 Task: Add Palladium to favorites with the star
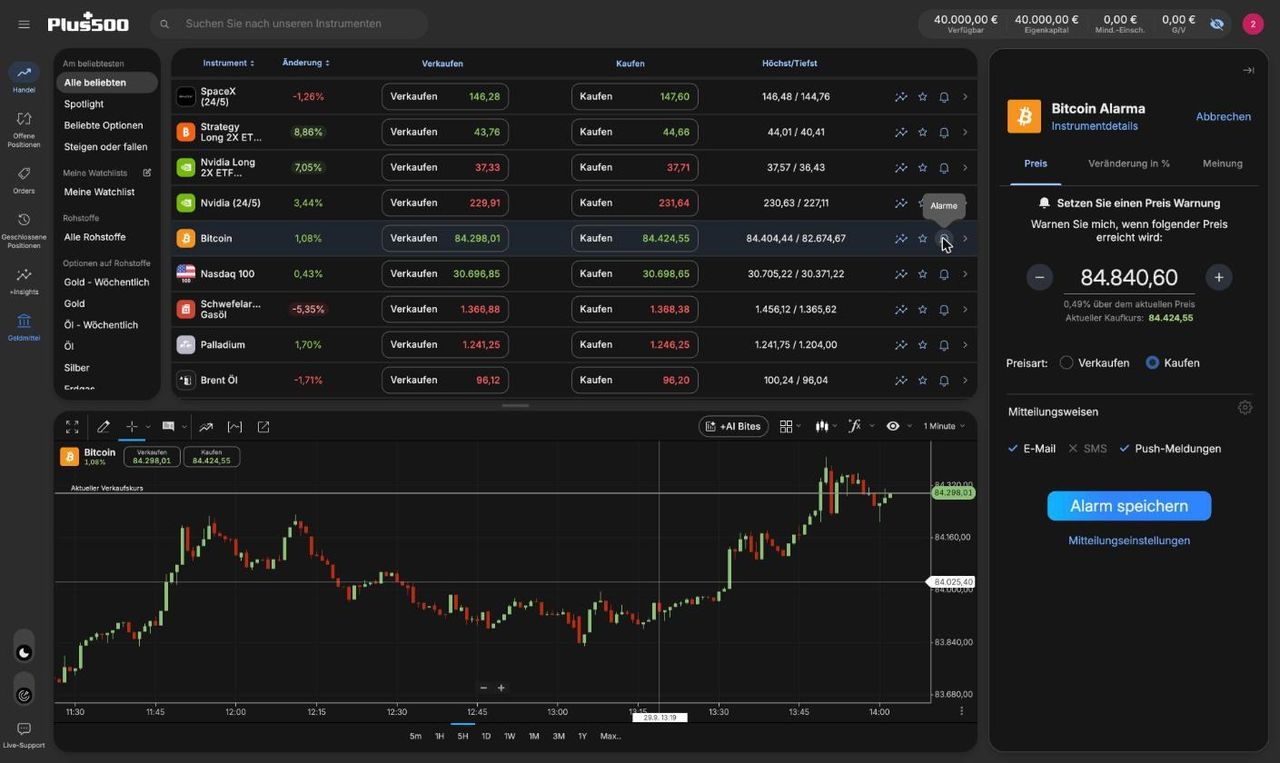[922, 345]
